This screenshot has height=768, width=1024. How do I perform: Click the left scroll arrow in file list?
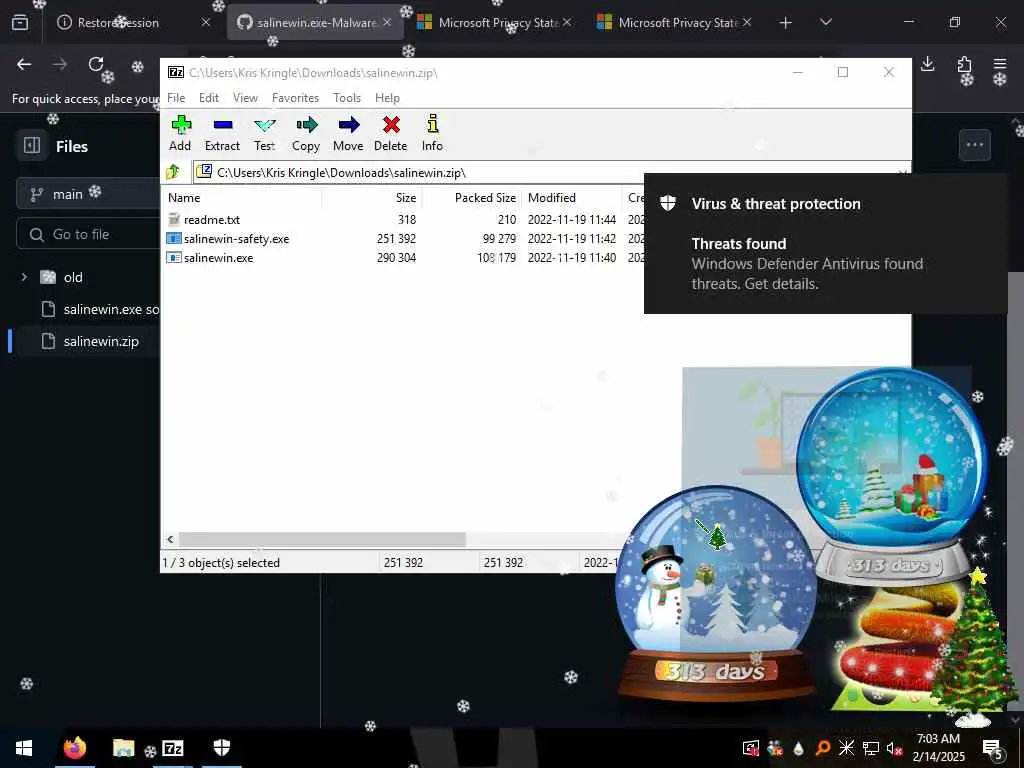tap(170, 539)
